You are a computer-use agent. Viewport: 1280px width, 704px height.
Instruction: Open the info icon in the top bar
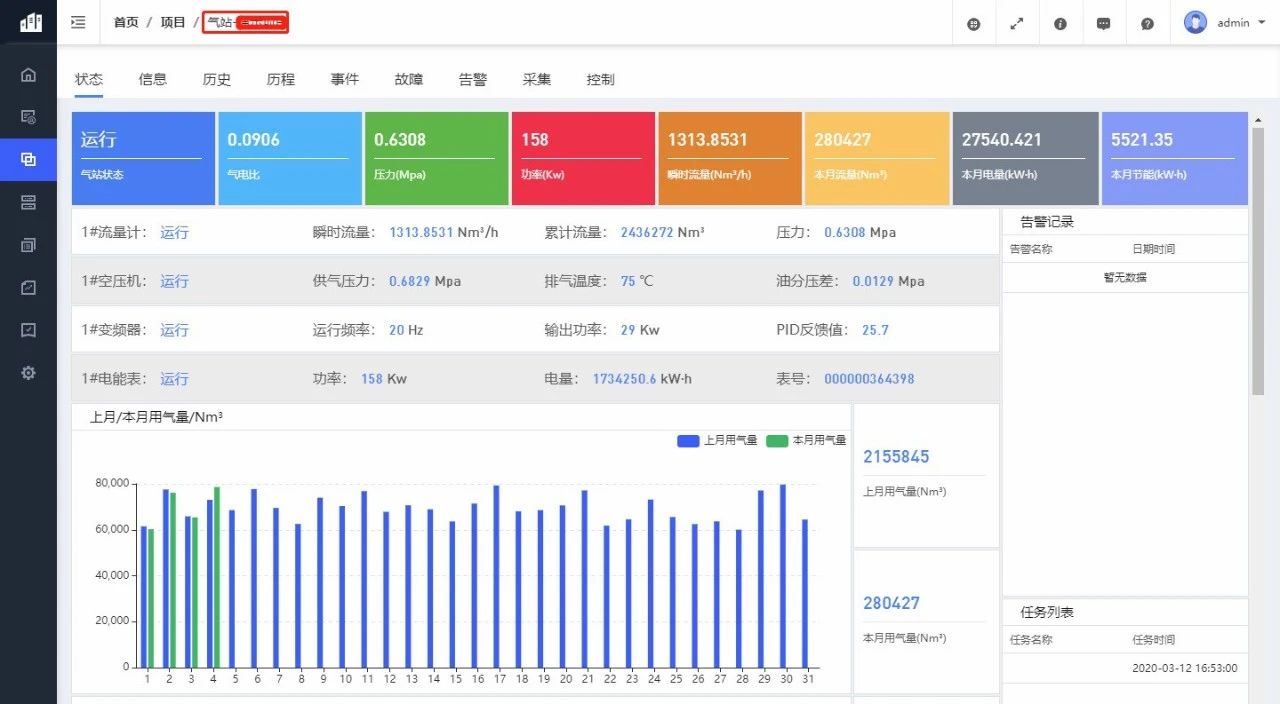pyautogui.click(x=1060, y=23)
